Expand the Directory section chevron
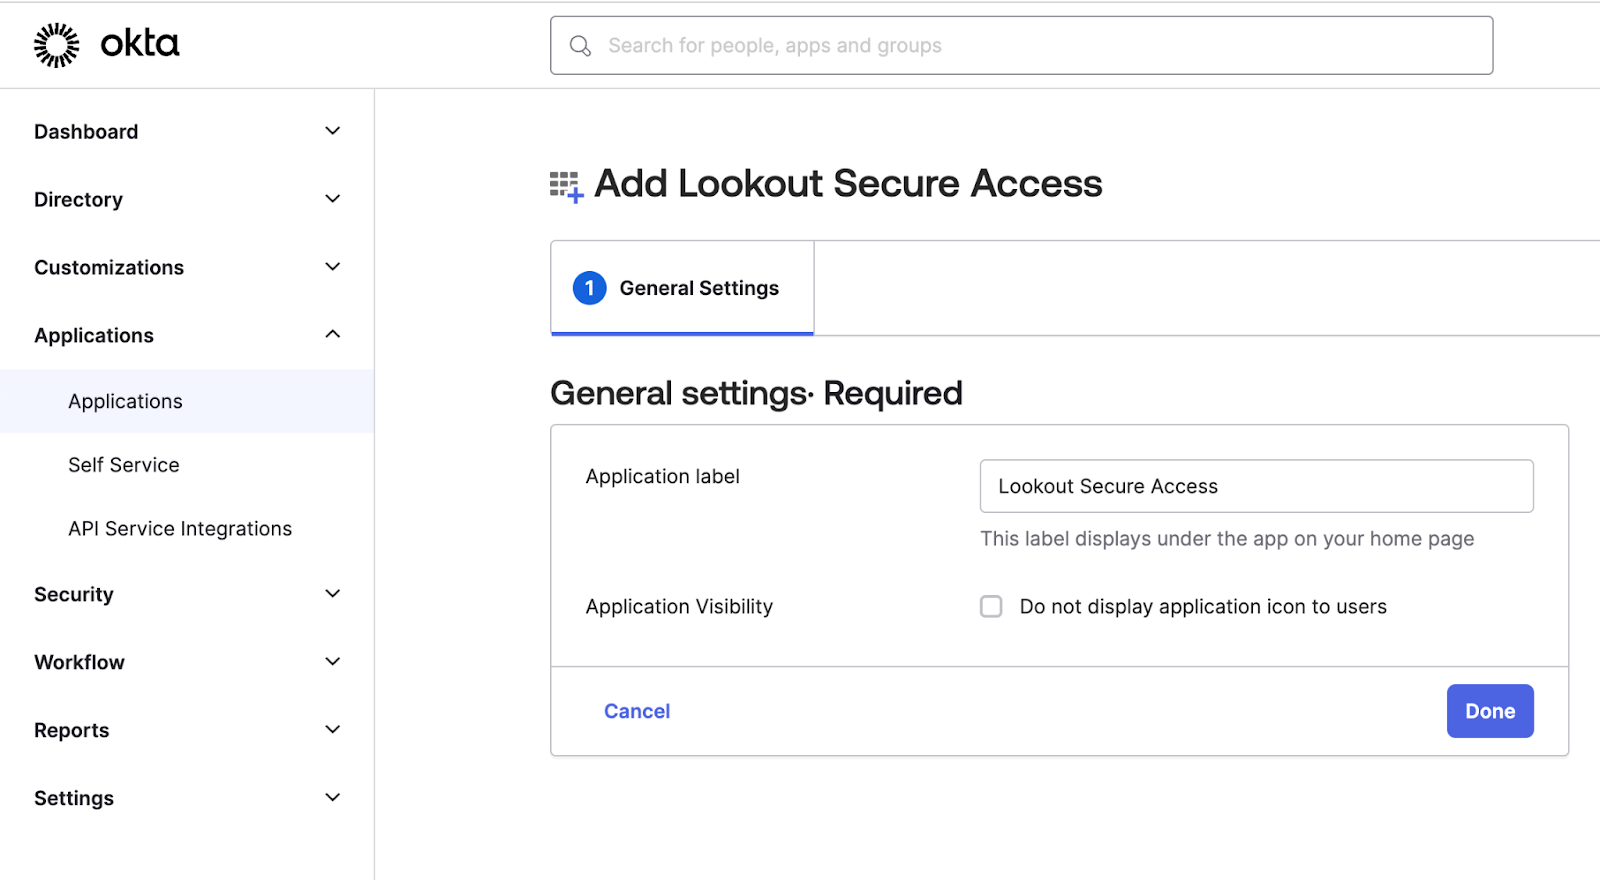Viewport: 1600px width, 880px height. 333,199
